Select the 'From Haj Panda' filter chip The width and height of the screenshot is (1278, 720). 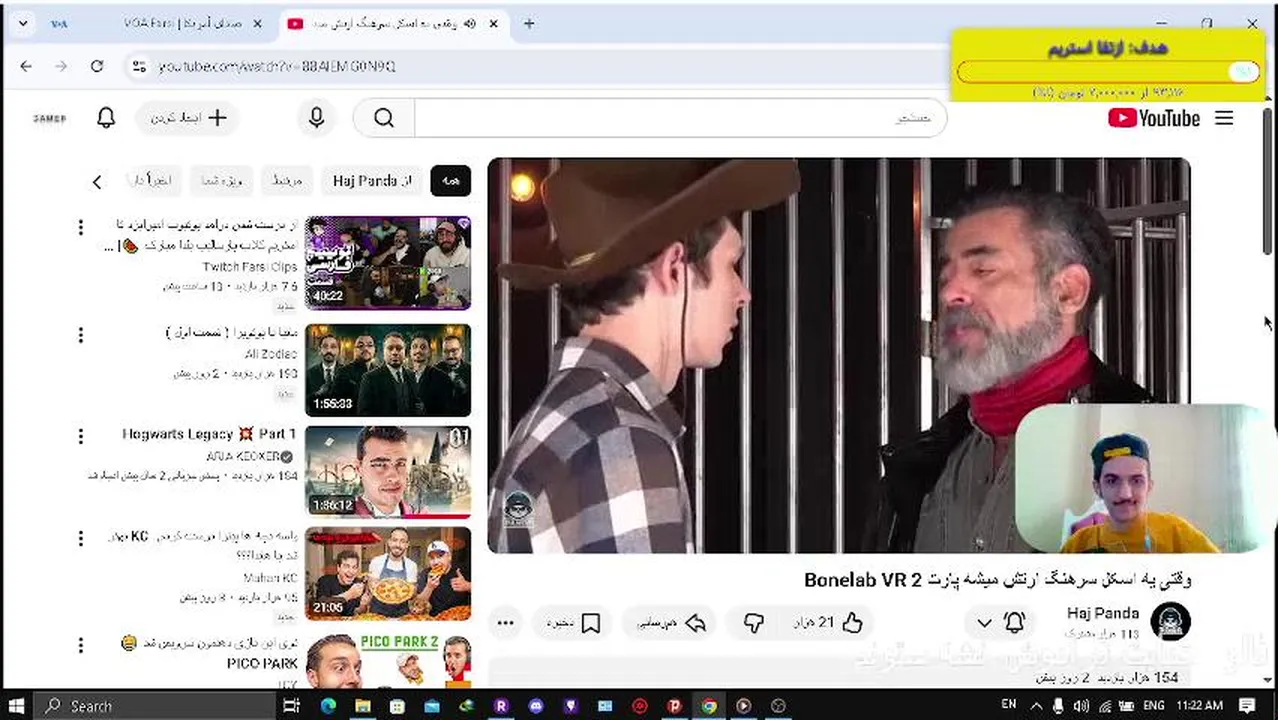pyautogui.click(x=372, y=181)
